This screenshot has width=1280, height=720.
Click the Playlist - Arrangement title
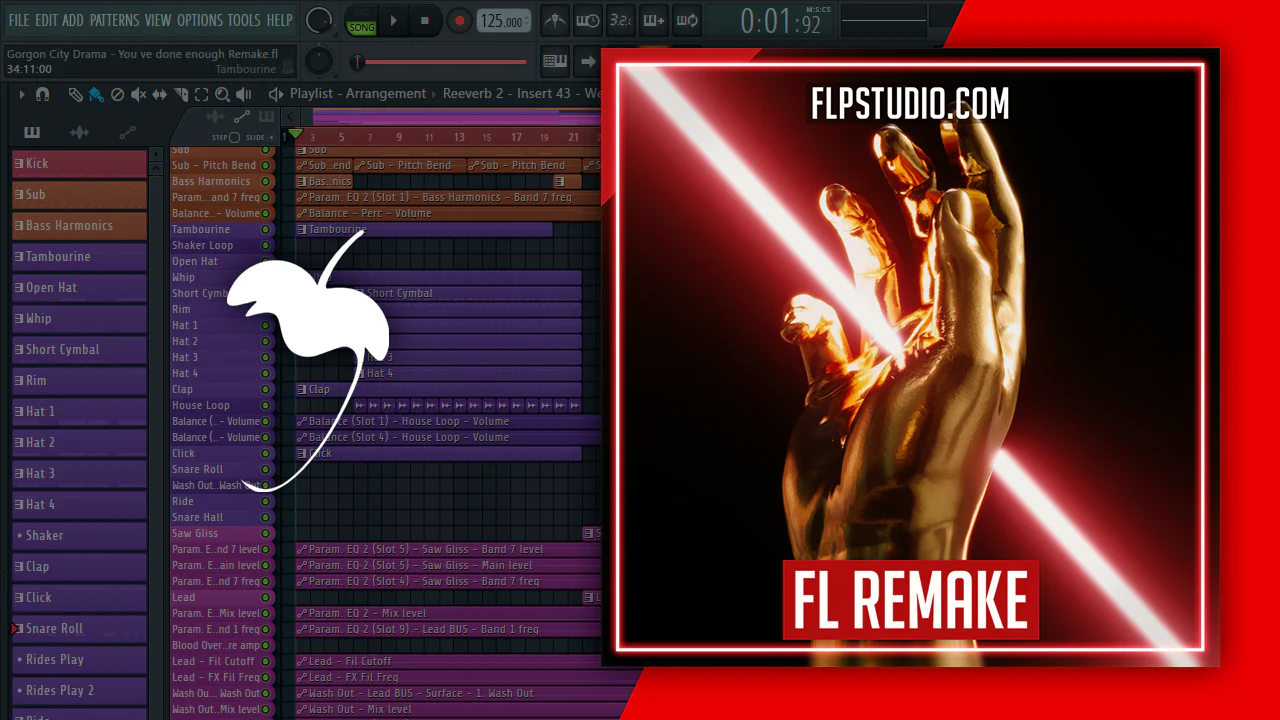pyautogui.click(x=358, y=94)
